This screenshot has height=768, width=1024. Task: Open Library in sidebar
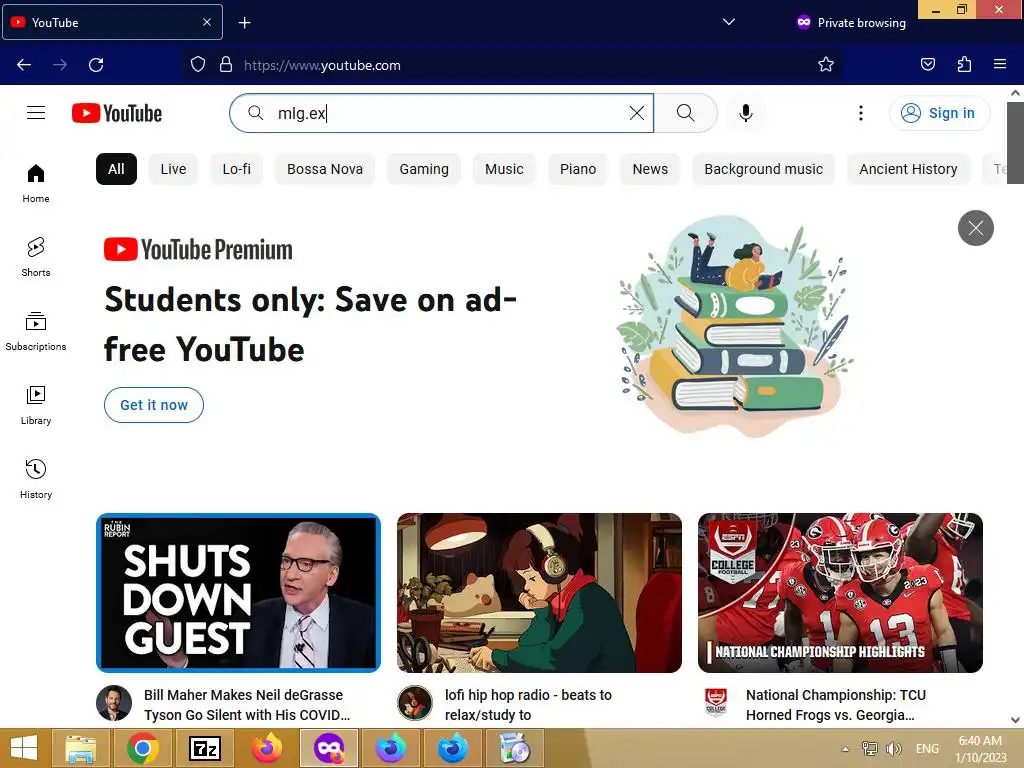tap(36, 405)
